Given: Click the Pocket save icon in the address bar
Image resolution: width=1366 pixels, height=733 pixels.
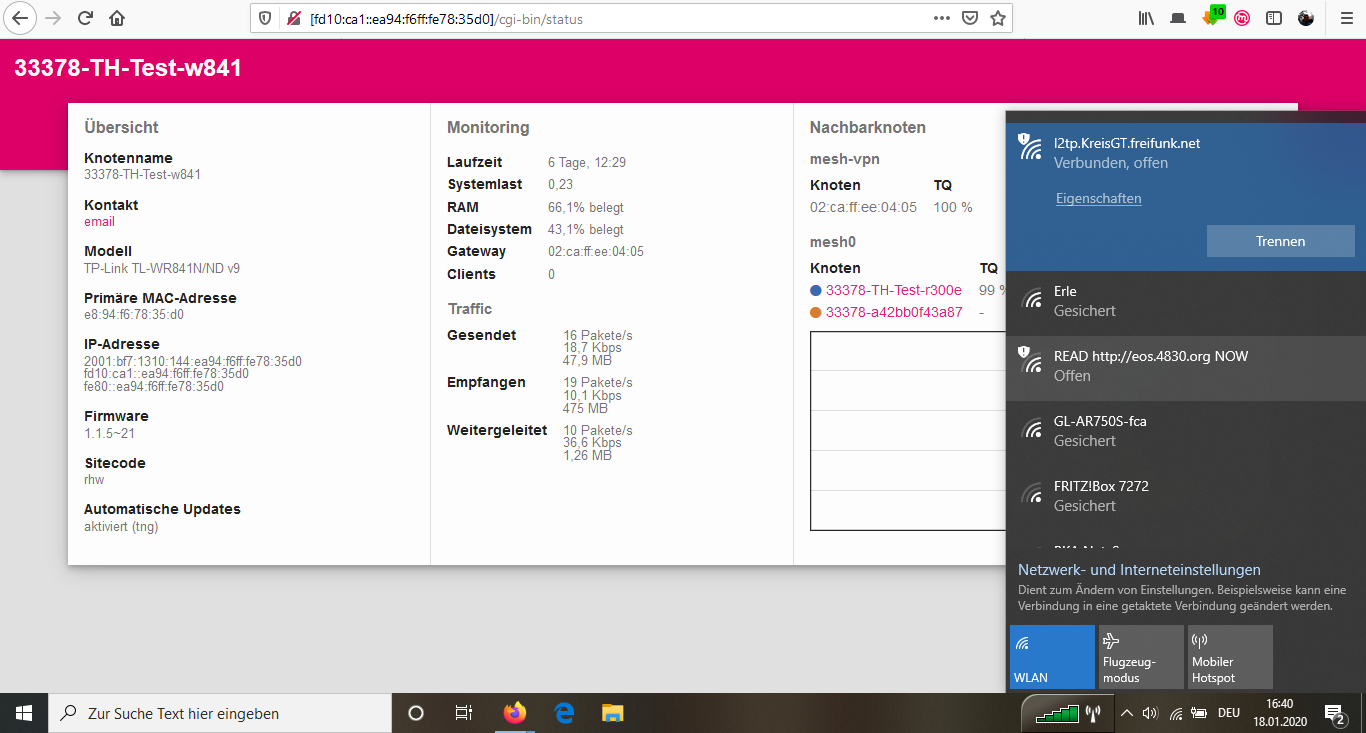Looking at the screenshot, I should click(969, 18).
